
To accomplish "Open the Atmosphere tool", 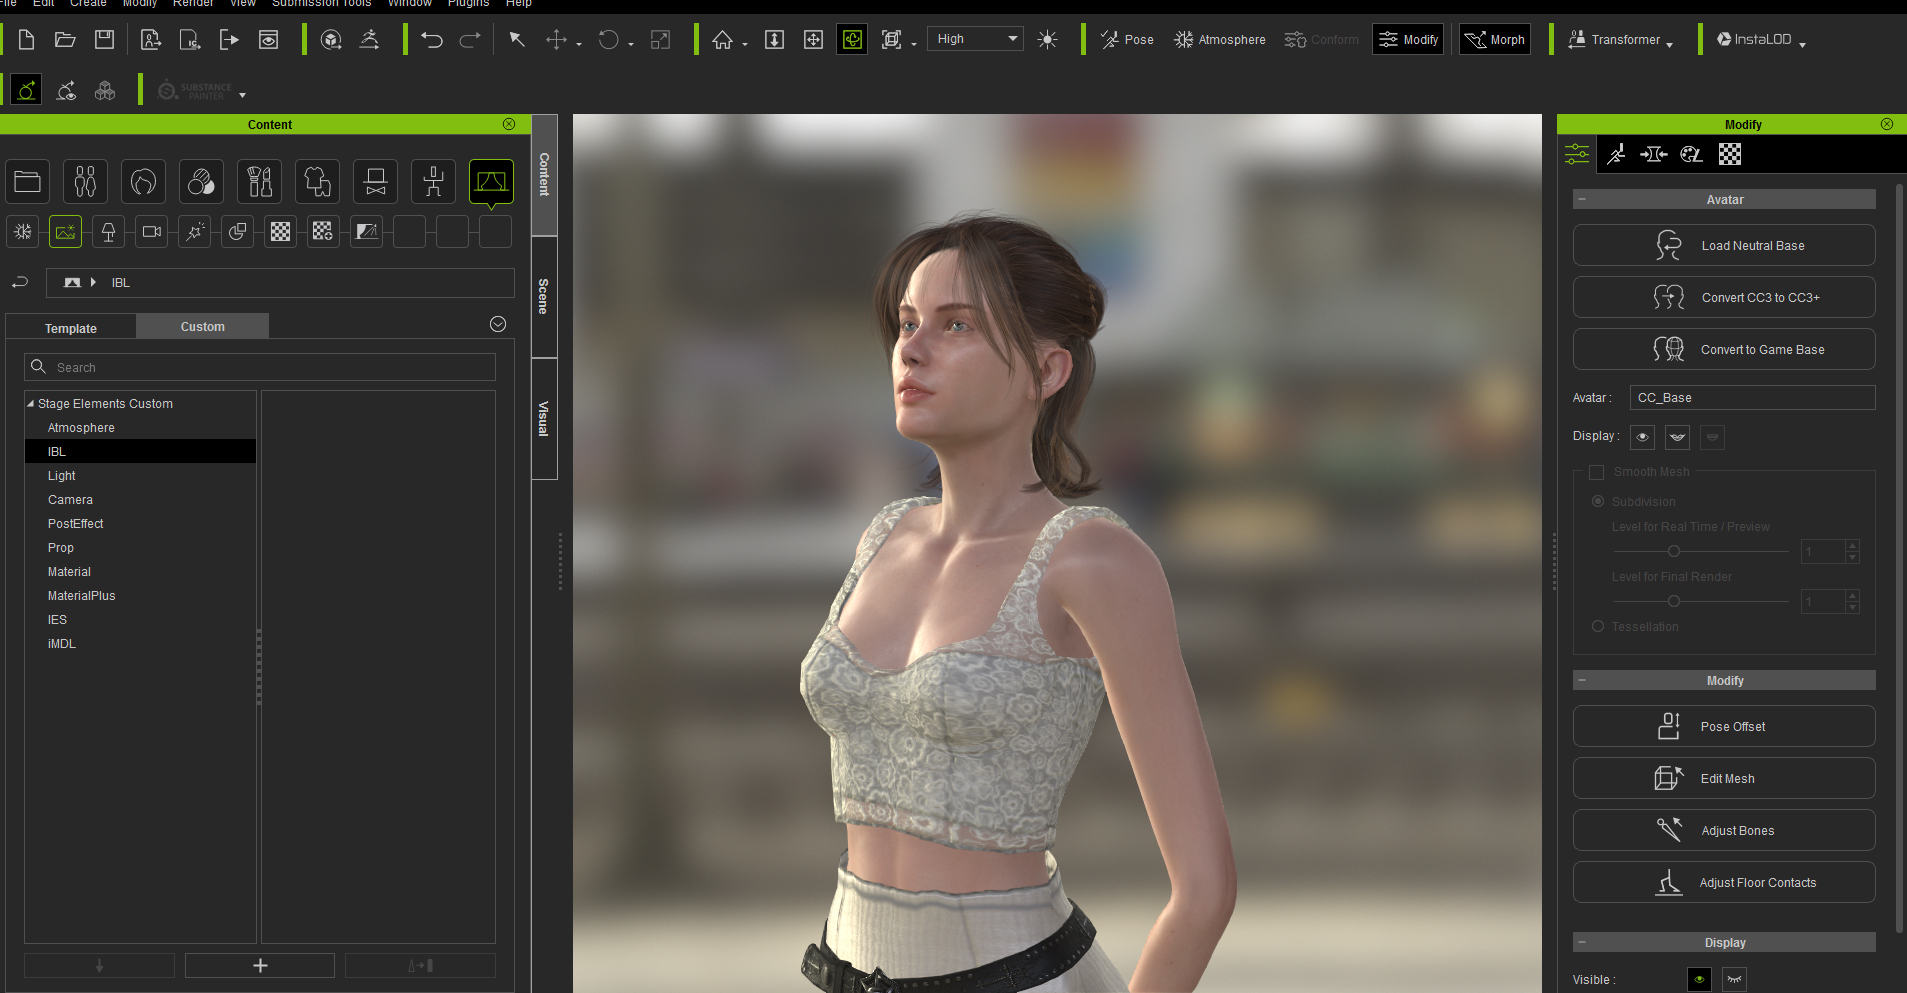I will (x=1218, y=39).
